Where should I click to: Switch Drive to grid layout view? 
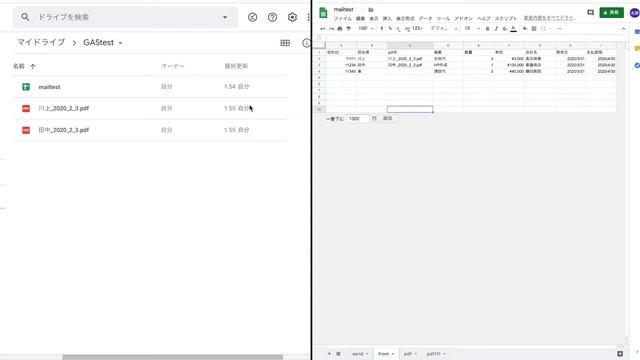(x=285, y=43)
